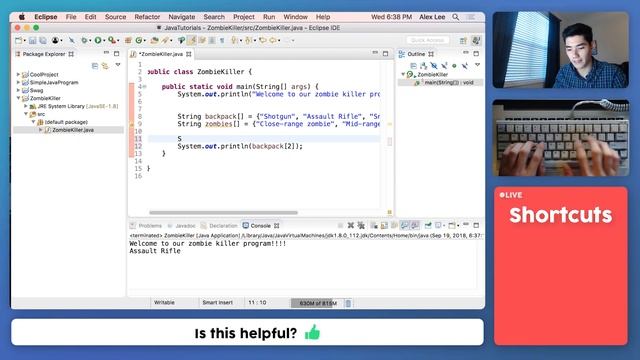Screen dimensions: 640x360
Task: Open the Run button dropdown arrow
Action: point(104,41)
